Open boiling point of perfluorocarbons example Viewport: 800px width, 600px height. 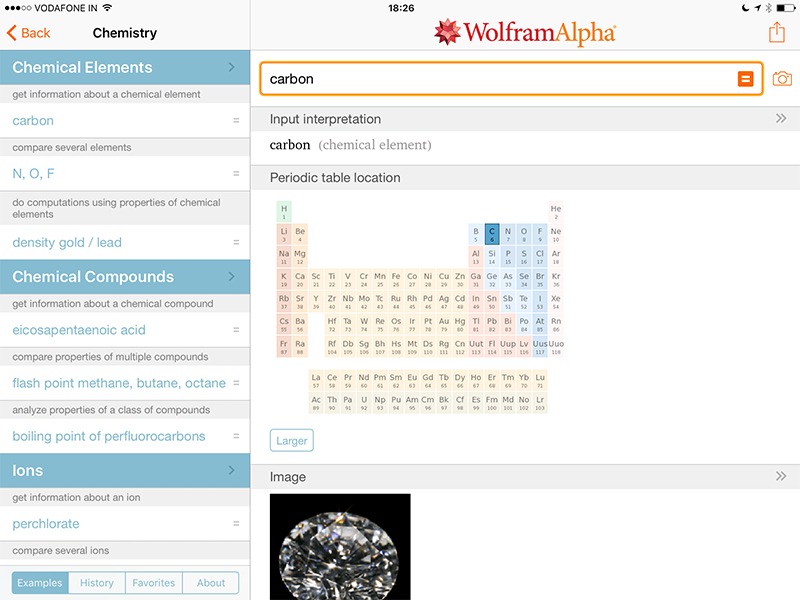pyautogui.click(x=125, y=436)
